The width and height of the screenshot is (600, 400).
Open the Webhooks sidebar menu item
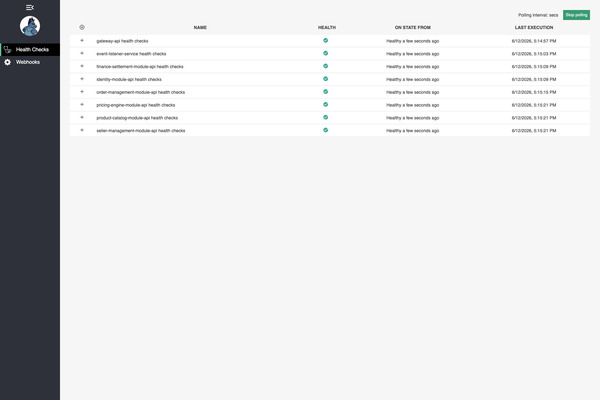[x=30, y=62]
